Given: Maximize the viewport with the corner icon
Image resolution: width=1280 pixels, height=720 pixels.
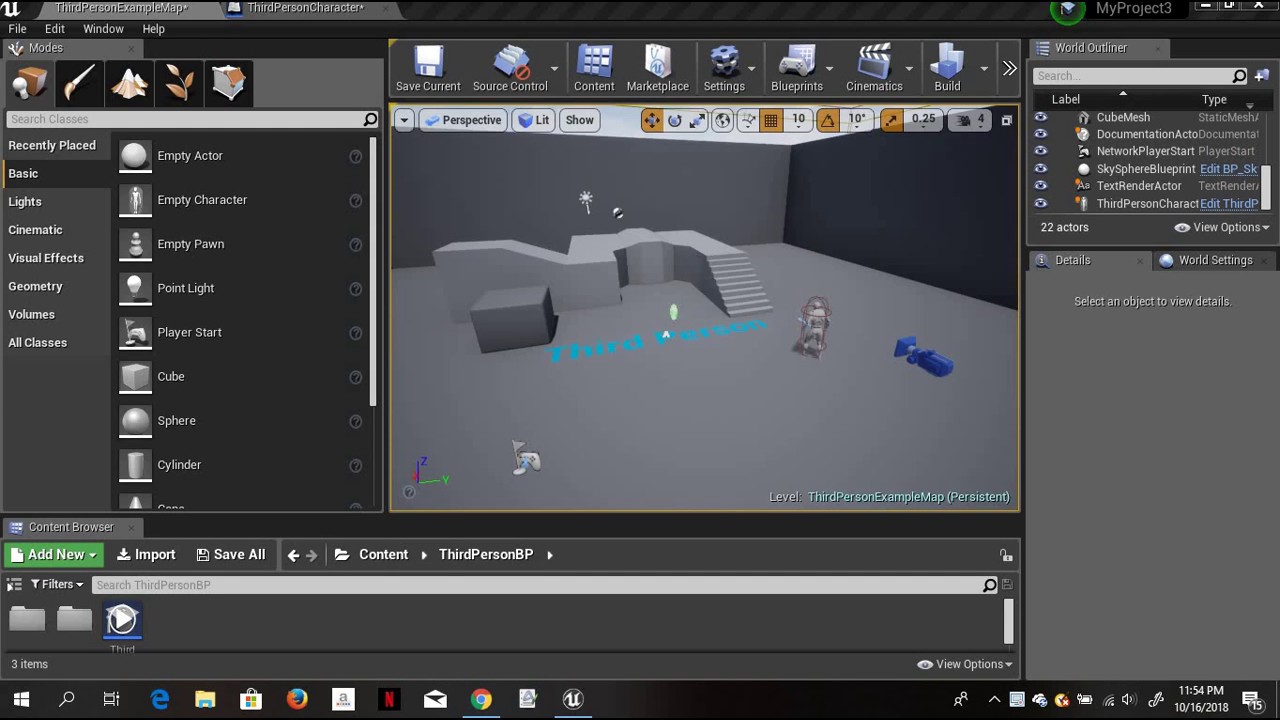Looking at the screenshot, I should (x=1006, y=120).
